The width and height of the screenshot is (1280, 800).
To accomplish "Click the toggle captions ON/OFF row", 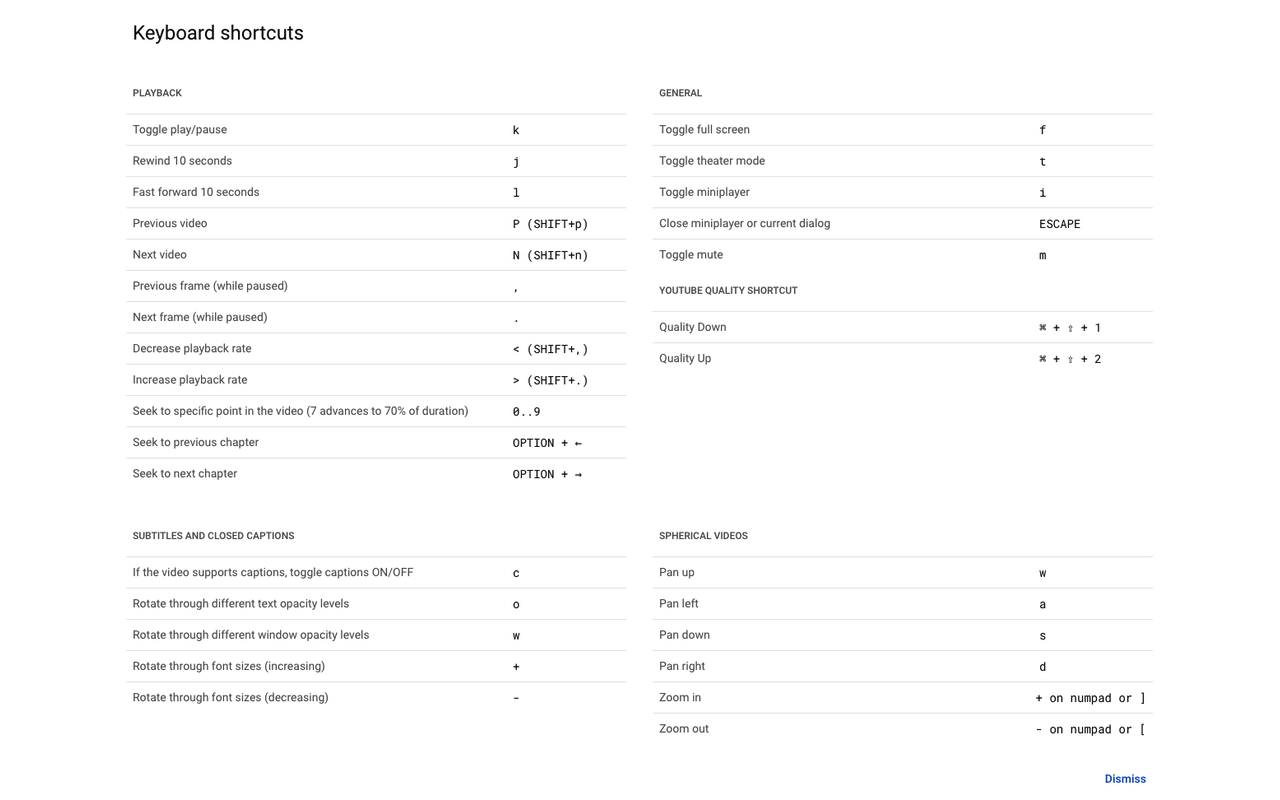I will click(376, 573).
